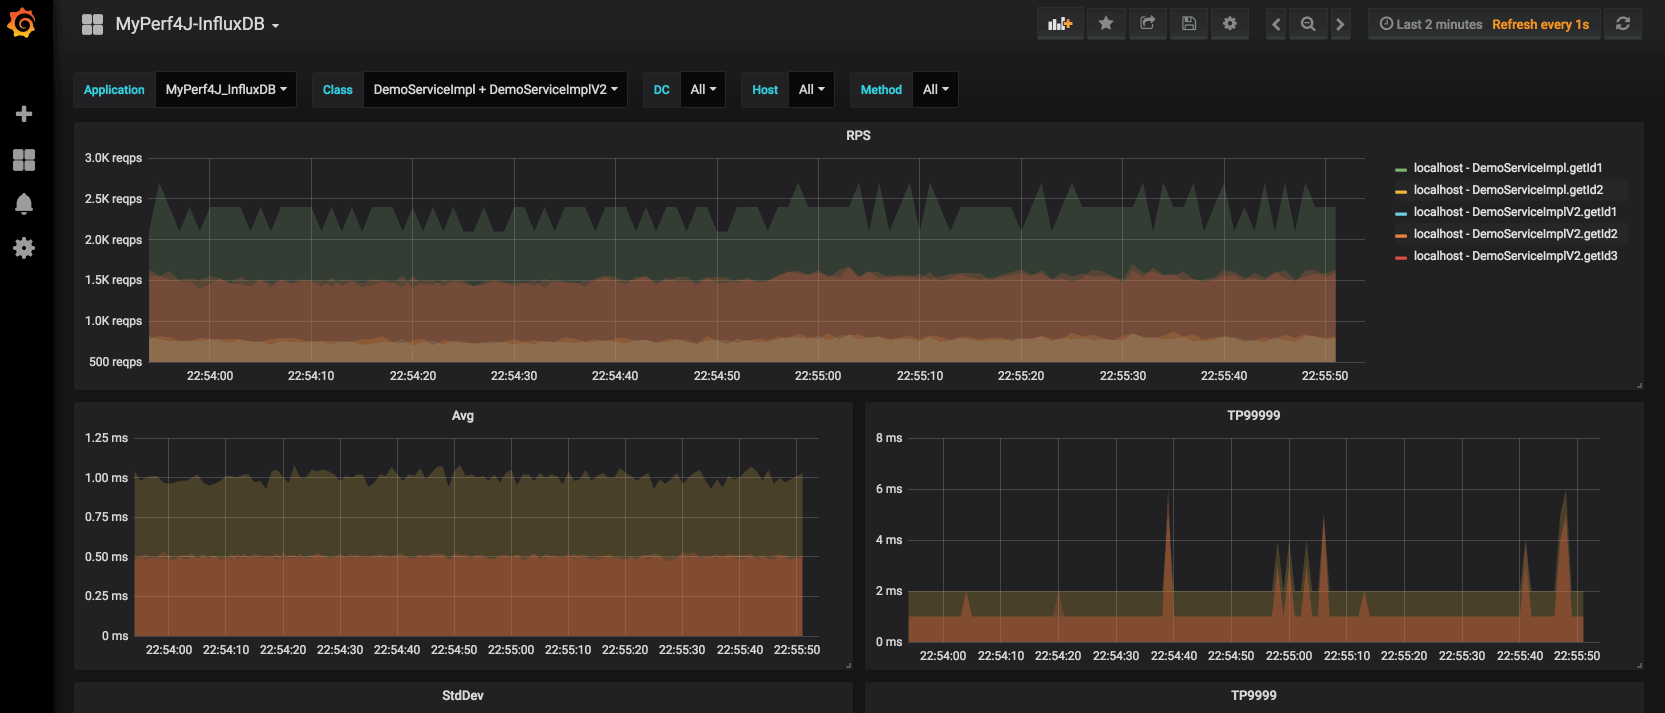
Task: Click the Refresh every 1s text
Action: 1540,24
